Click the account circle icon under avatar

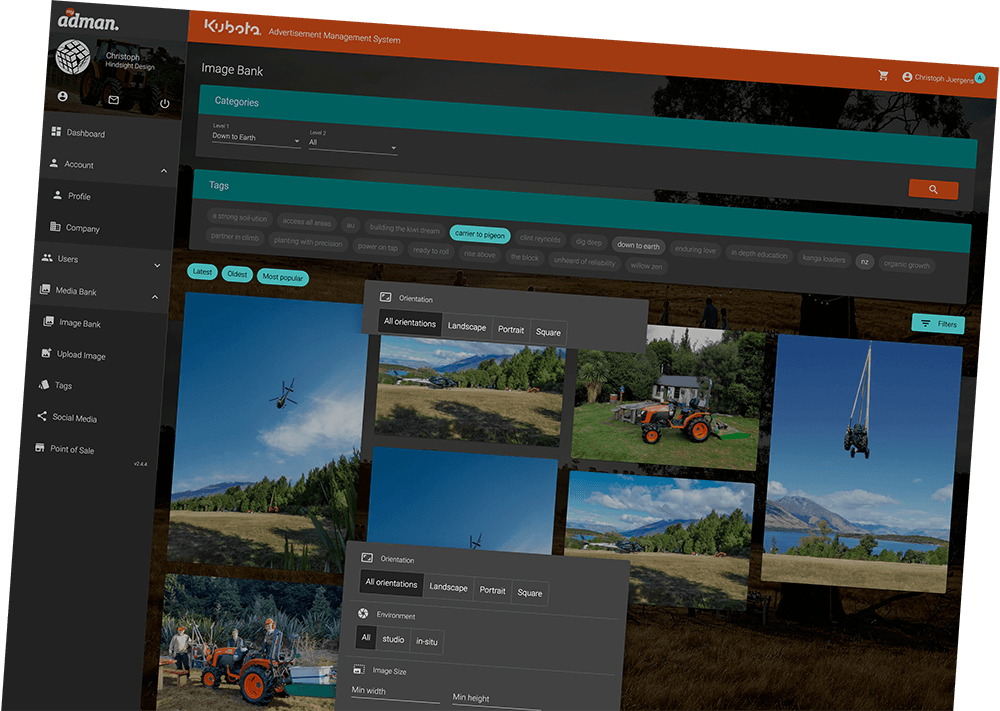tap(63, 96)
